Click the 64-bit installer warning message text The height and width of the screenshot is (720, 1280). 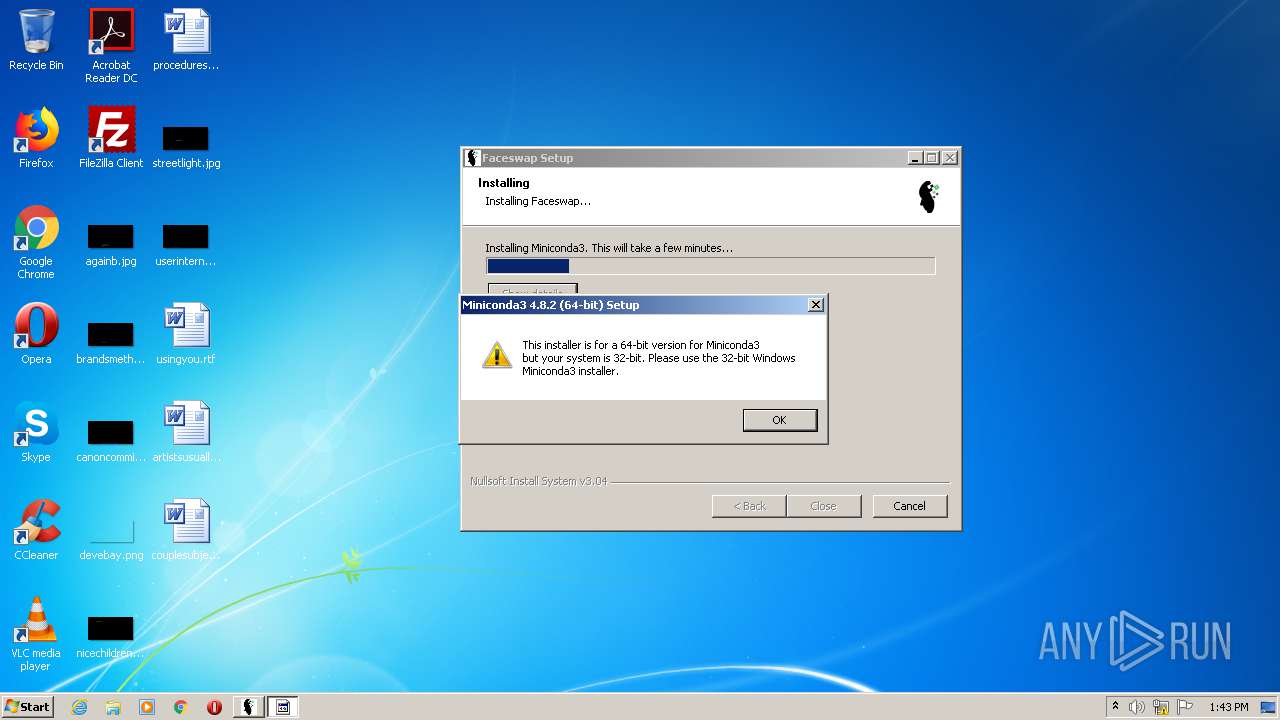[x=659, y=358]
